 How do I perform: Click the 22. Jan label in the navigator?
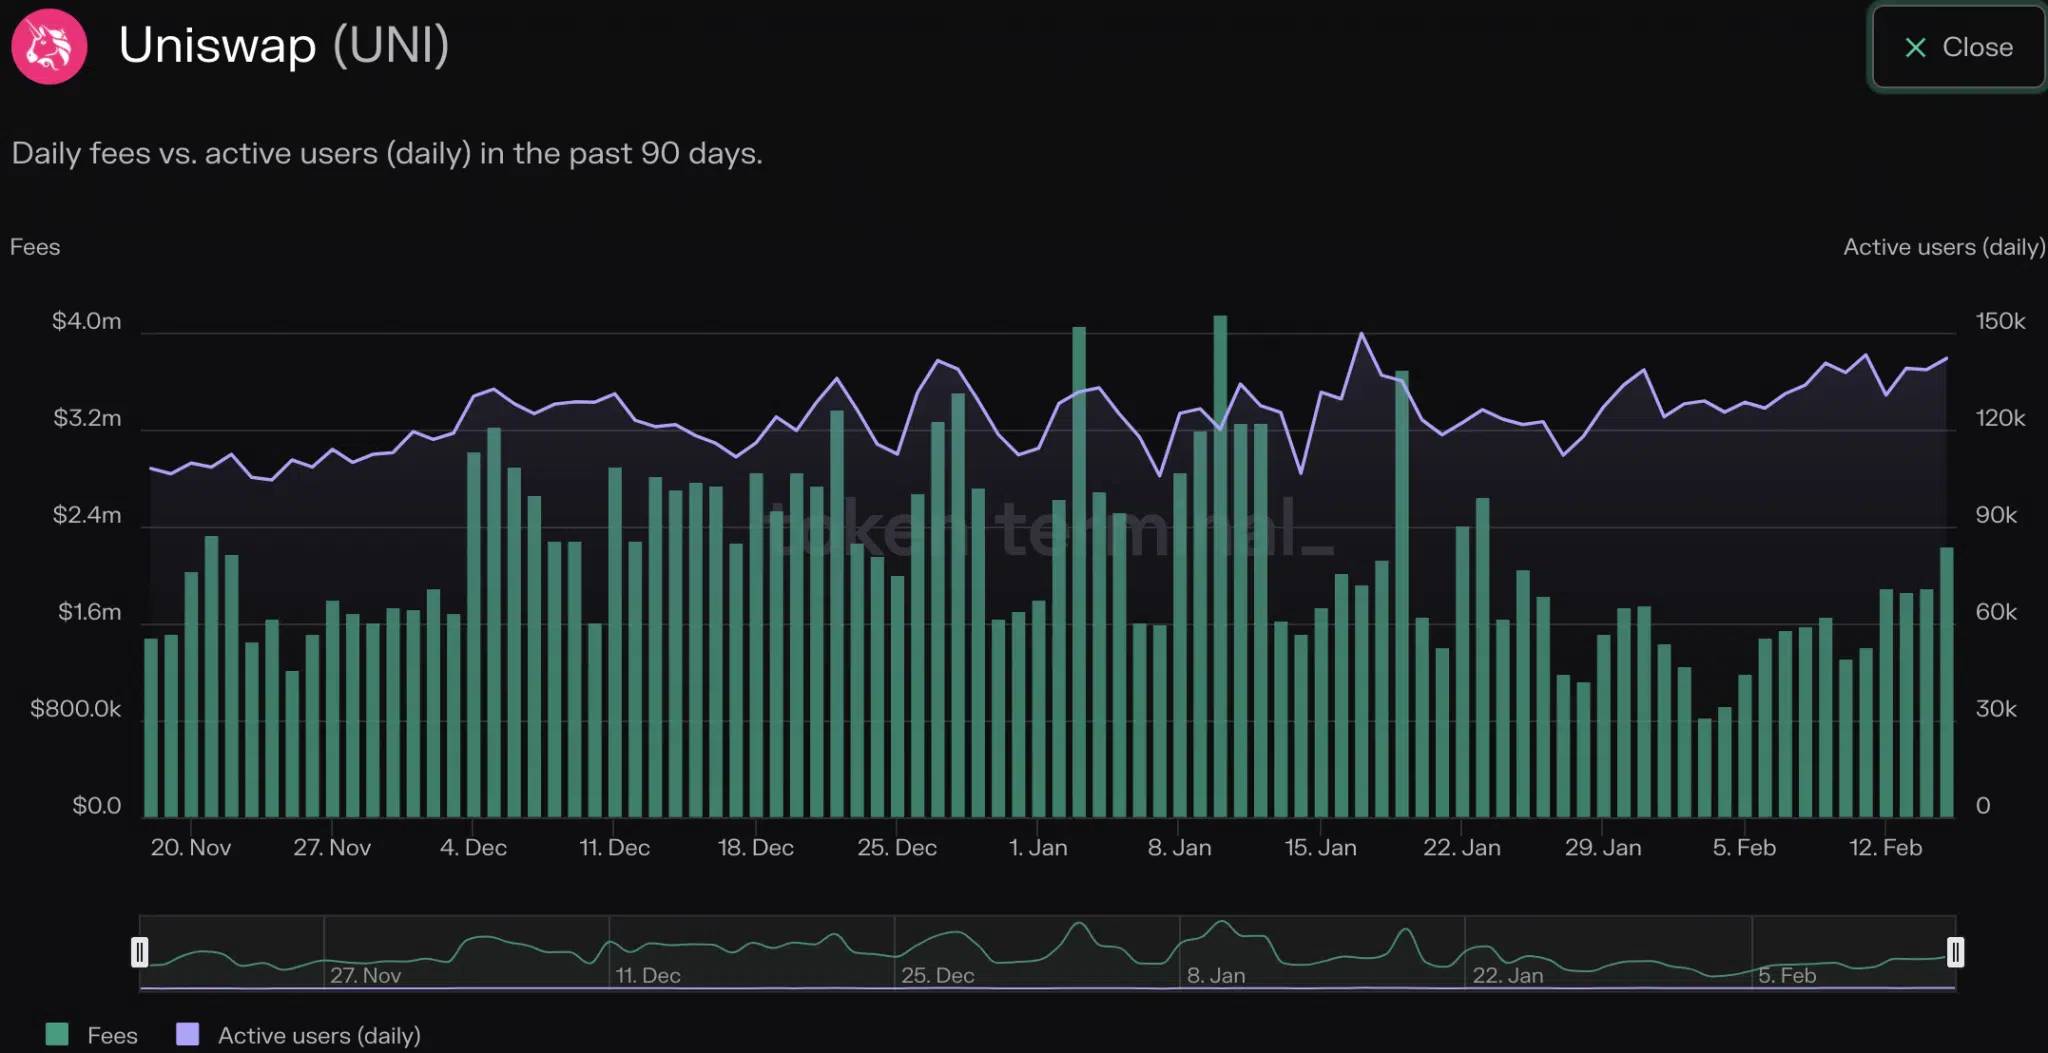pyautogui.click(x=1508, y=975)
